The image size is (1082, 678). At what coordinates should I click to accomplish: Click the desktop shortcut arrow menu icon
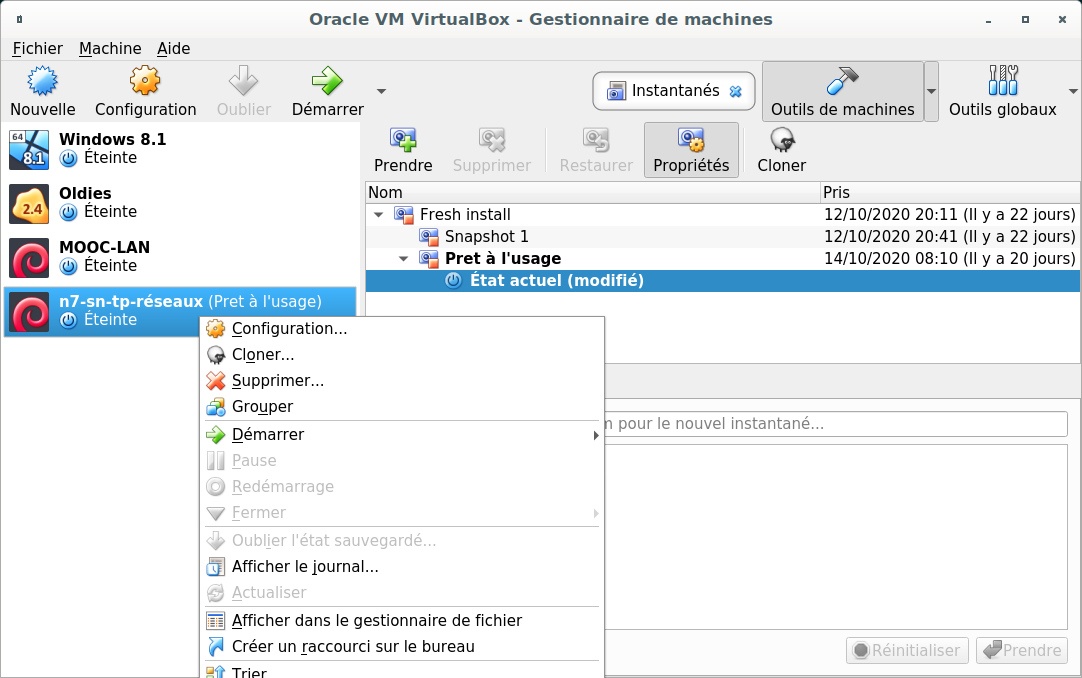coord(216,647)
